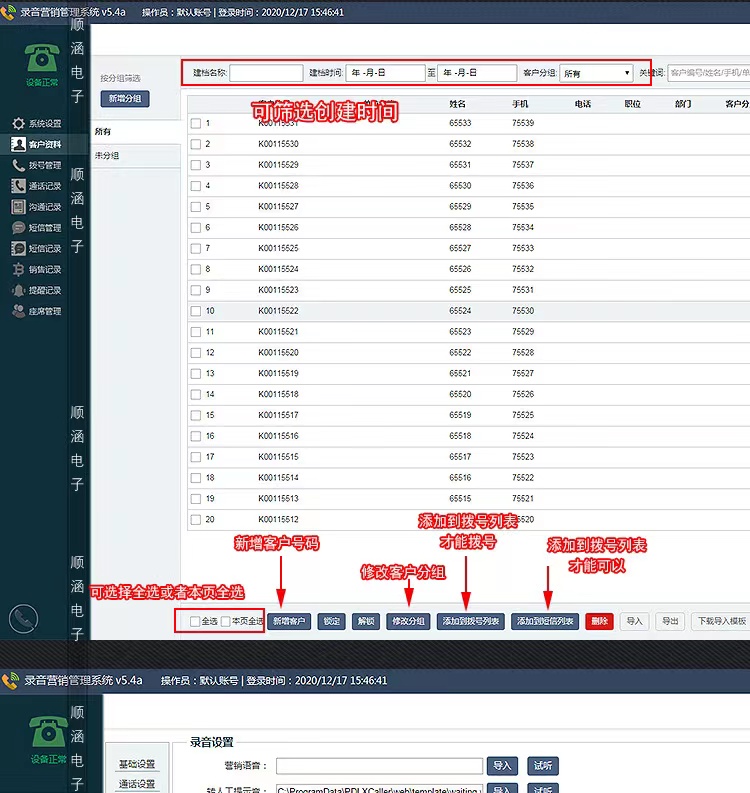
Task: Click the 导出 button
Action: click(x=670, y=621)
